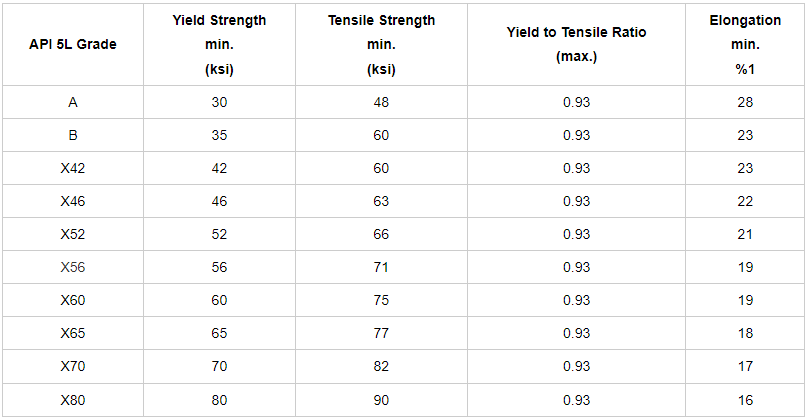The width and height of the screenshot is (807, 420).
Task: Select the grade A row label
Action: pos(73,102)
